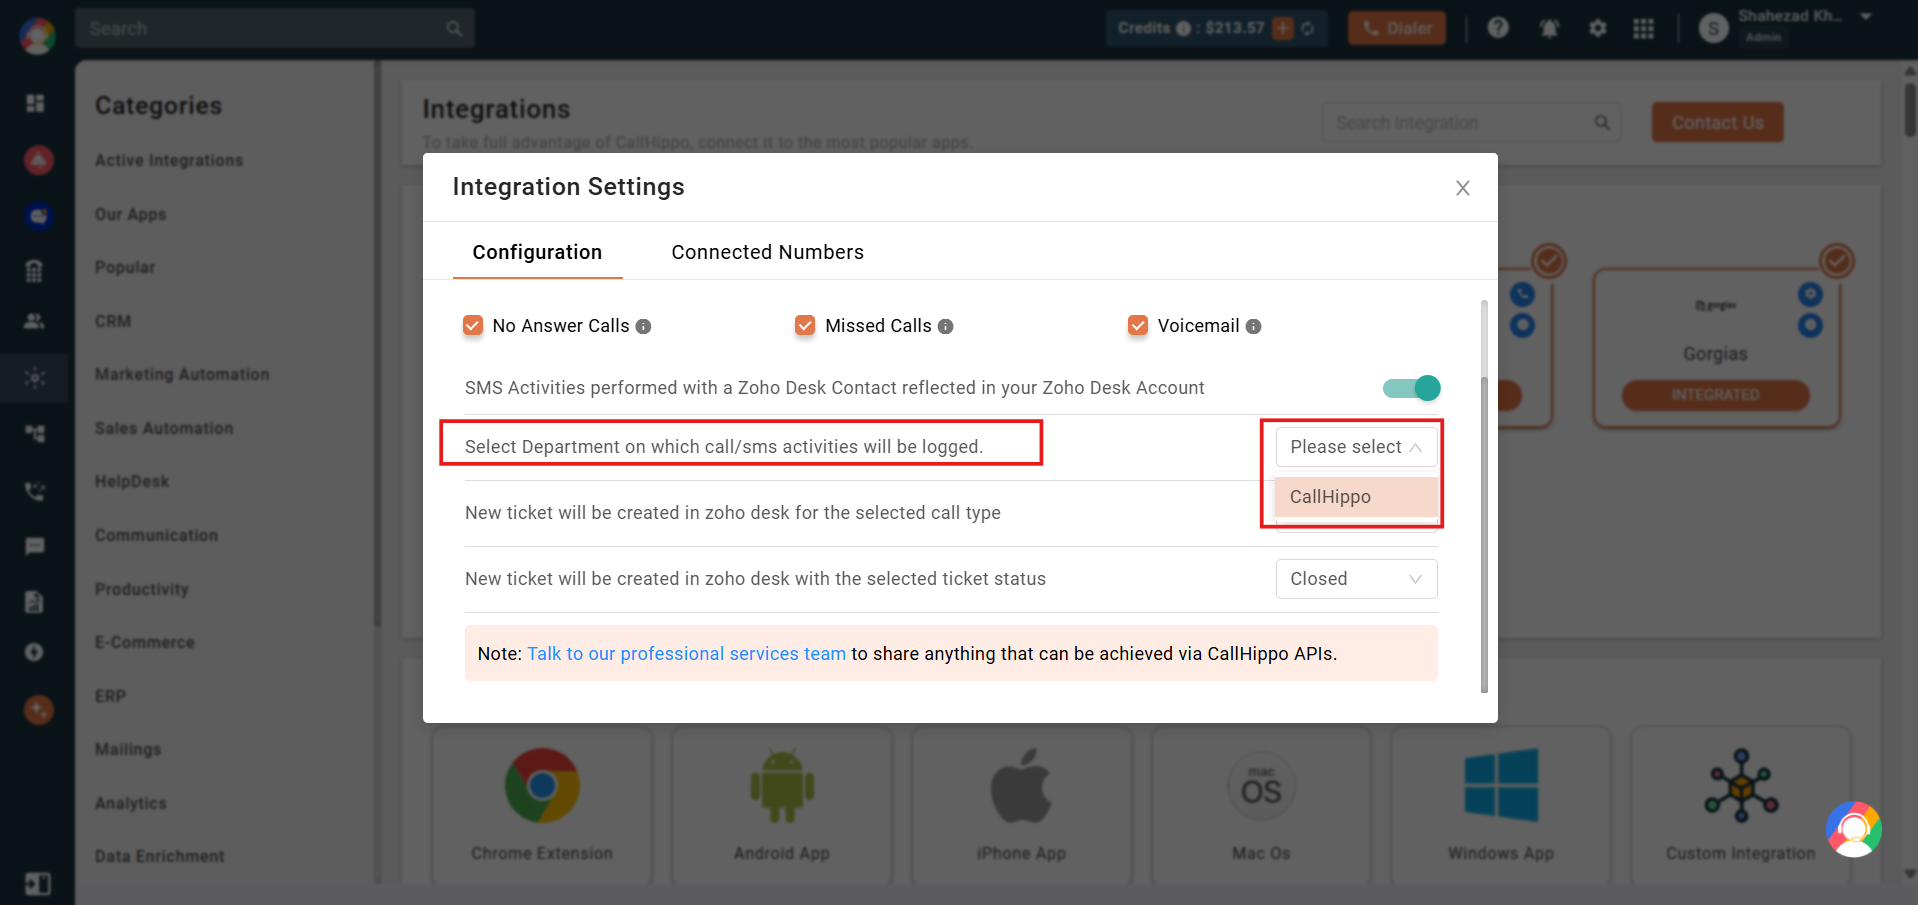Click the add credits plus icon

click(x=1283, y=28)
